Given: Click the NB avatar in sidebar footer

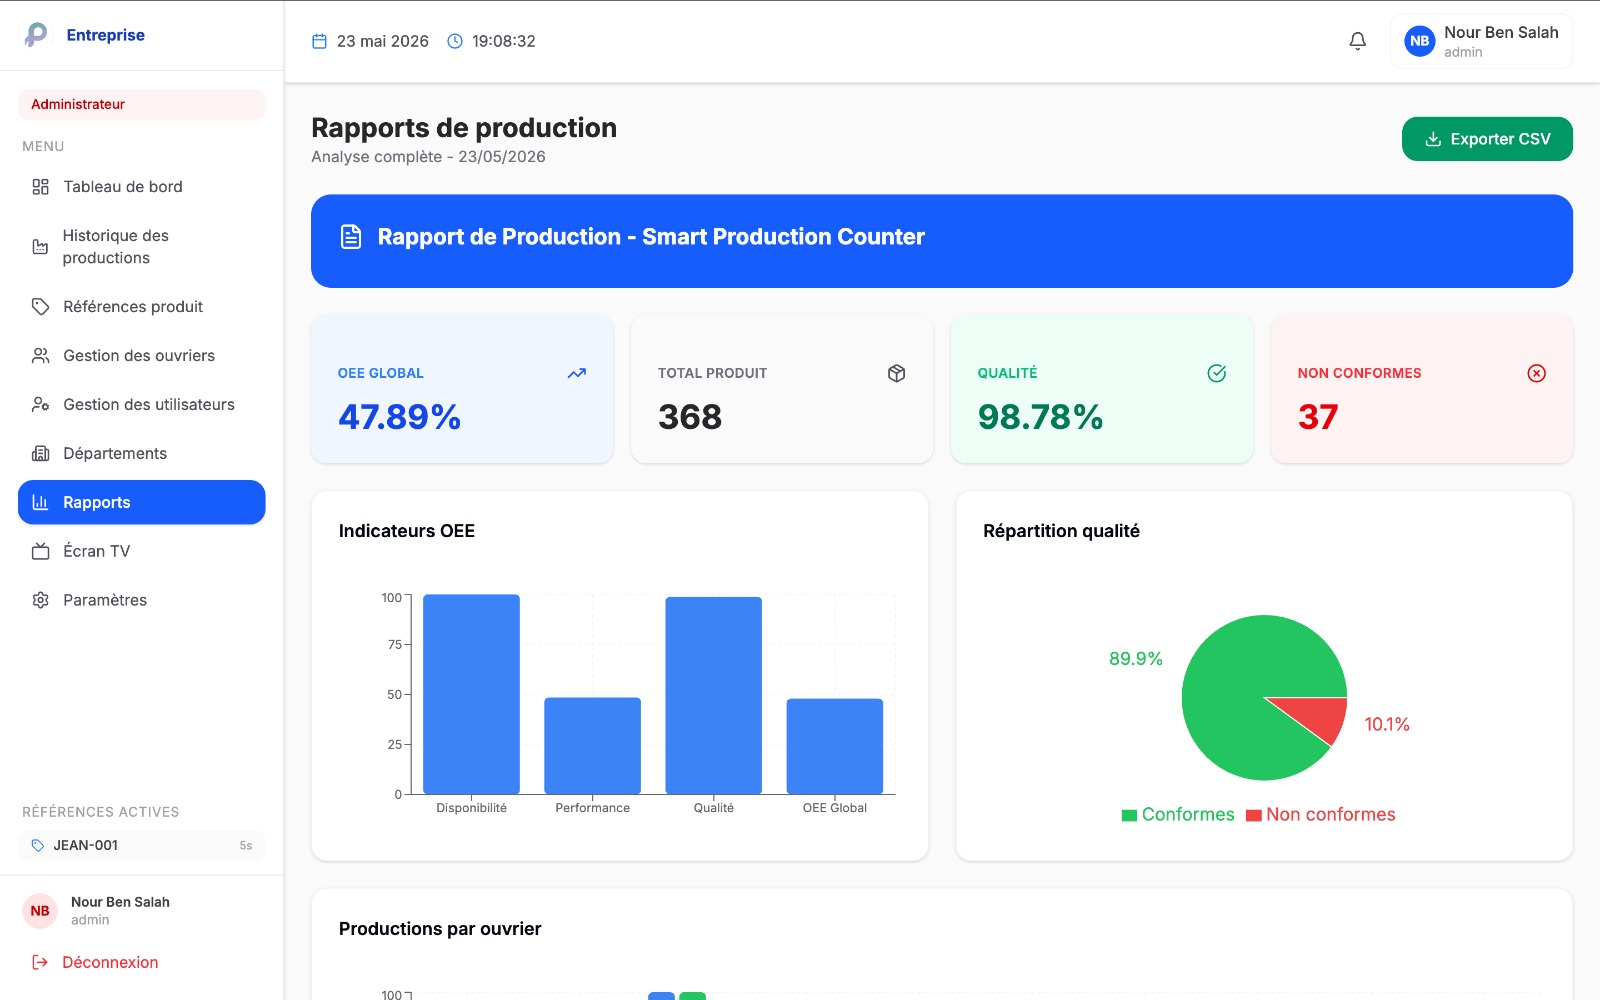Looking at the screenshot, I should point(40,911).
